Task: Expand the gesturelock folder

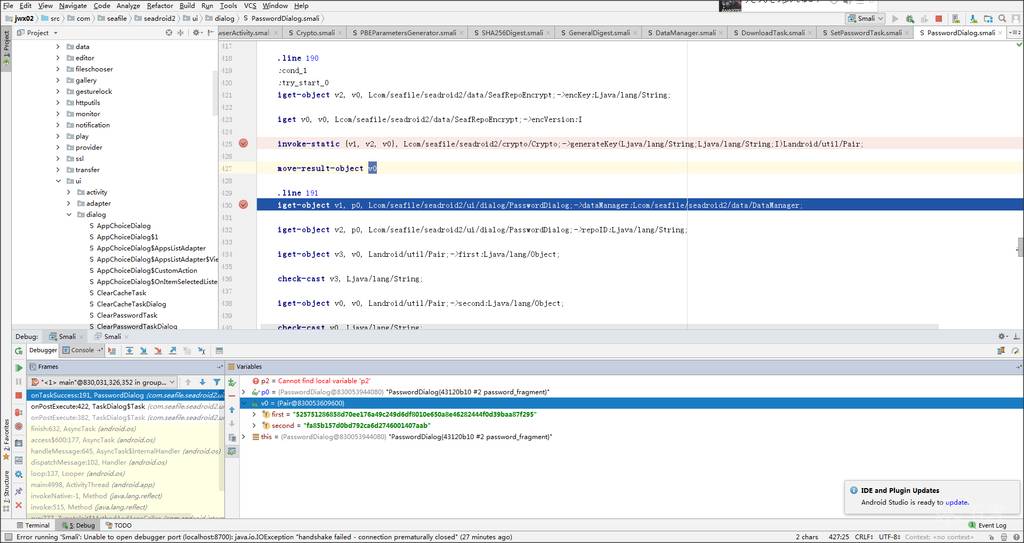Action: coord(57,91)
